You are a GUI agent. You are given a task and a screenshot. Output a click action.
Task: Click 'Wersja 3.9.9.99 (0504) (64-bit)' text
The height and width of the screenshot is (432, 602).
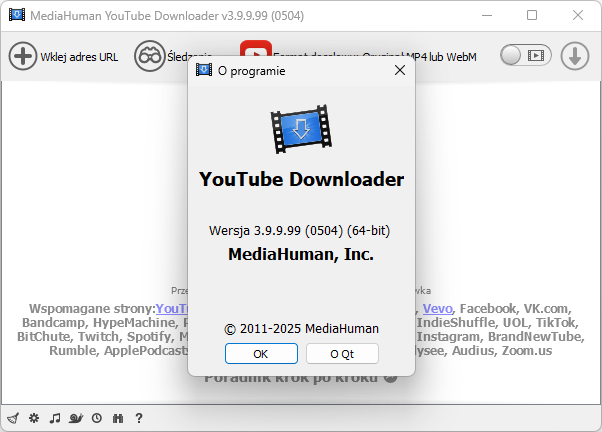(x=299, y=230)
